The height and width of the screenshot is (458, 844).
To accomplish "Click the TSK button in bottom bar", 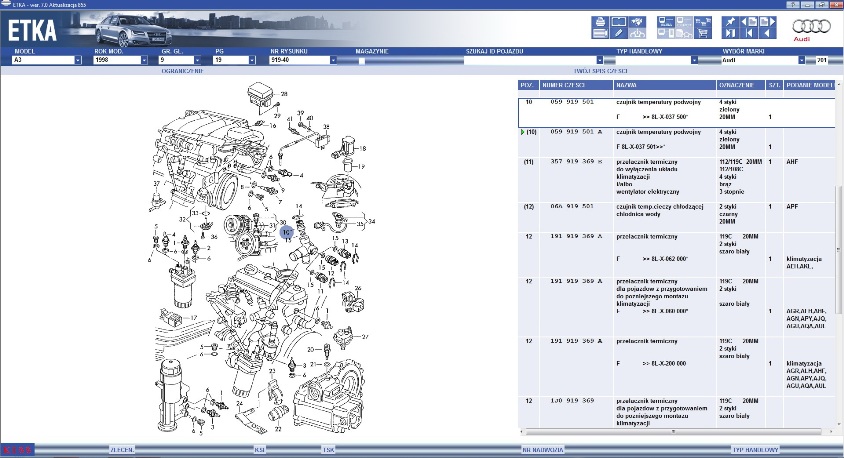I will (x=328, y=450).
